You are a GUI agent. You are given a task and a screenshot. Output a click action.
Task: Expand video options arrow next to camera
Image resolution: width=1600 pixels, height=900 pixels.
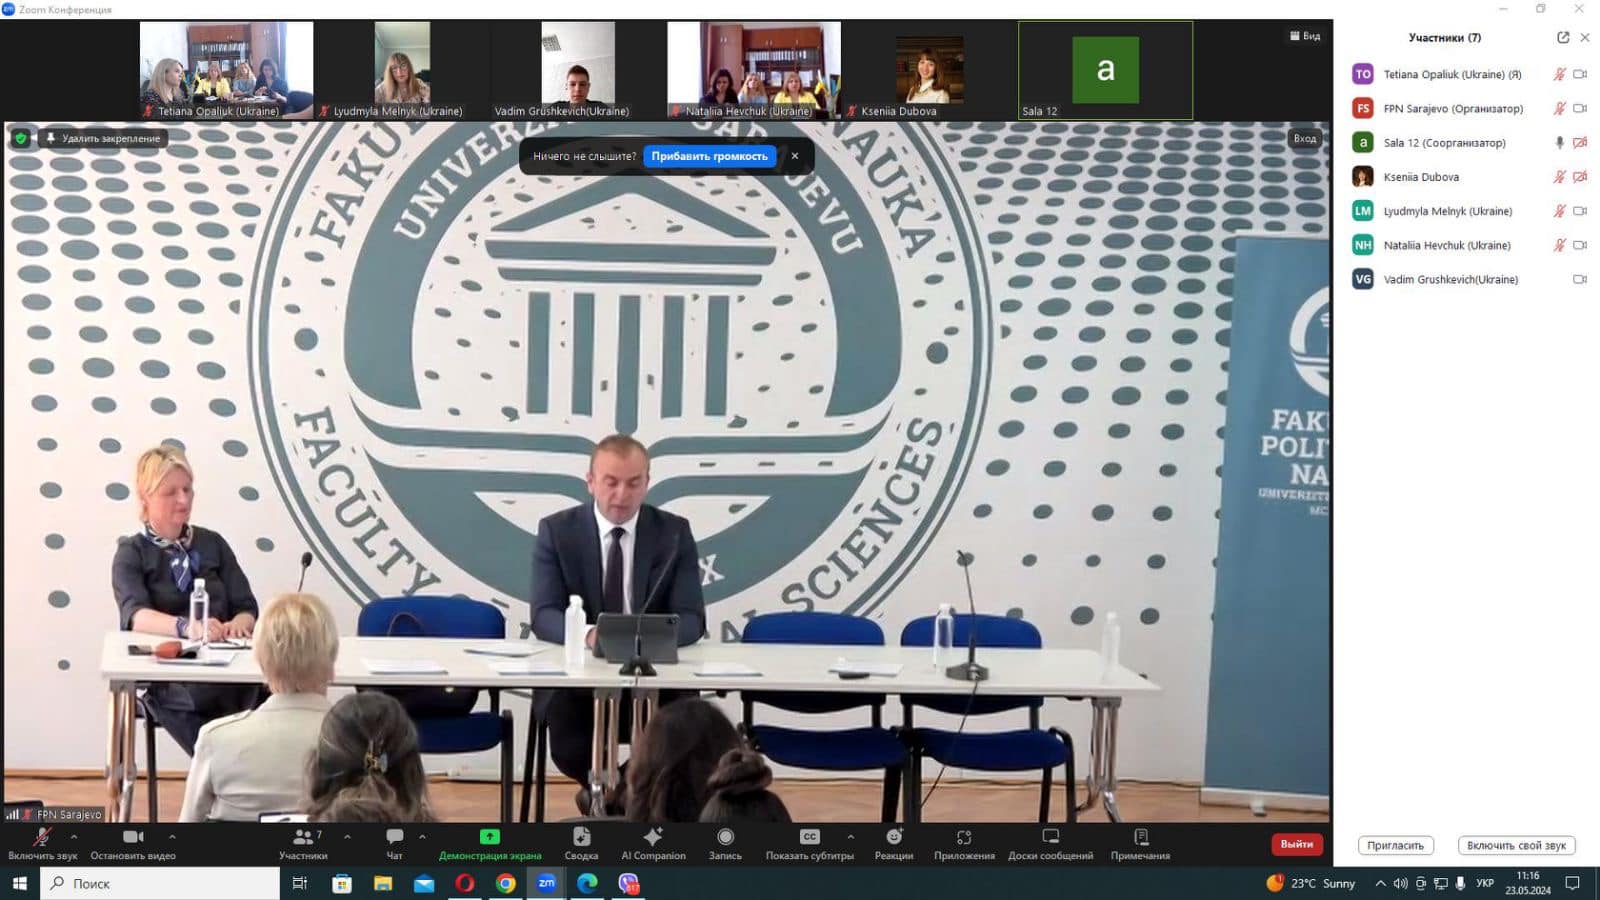[172, 836]
